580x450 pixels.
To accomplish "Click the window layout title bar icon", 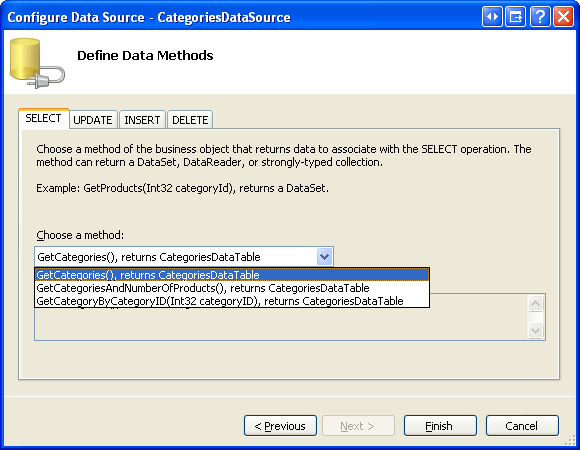I will [x=516, y=17].
